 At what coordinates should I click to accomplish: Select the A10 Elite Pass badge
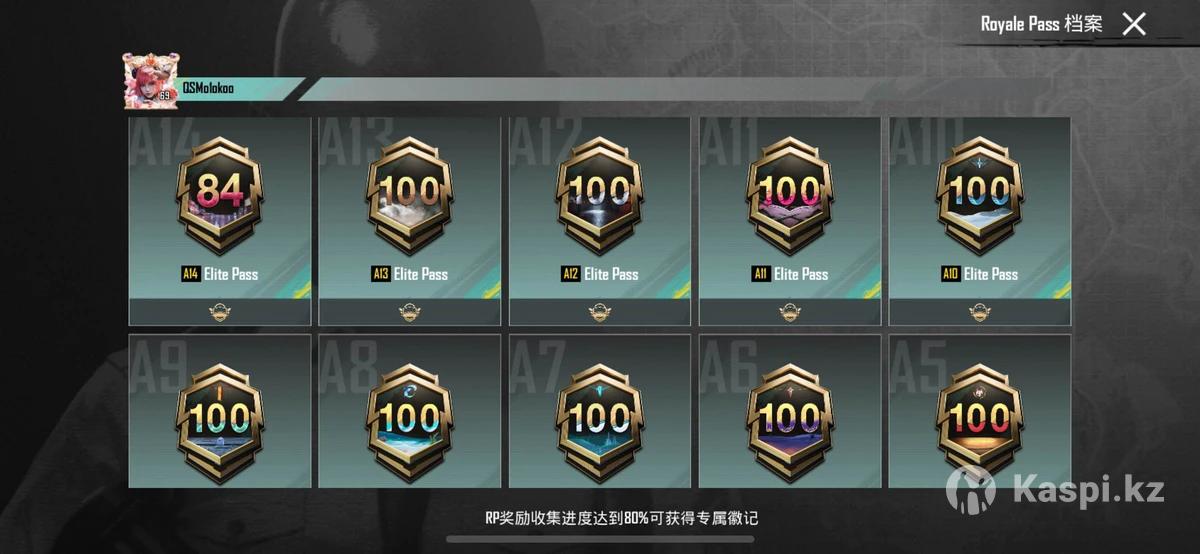pos(980,198)
